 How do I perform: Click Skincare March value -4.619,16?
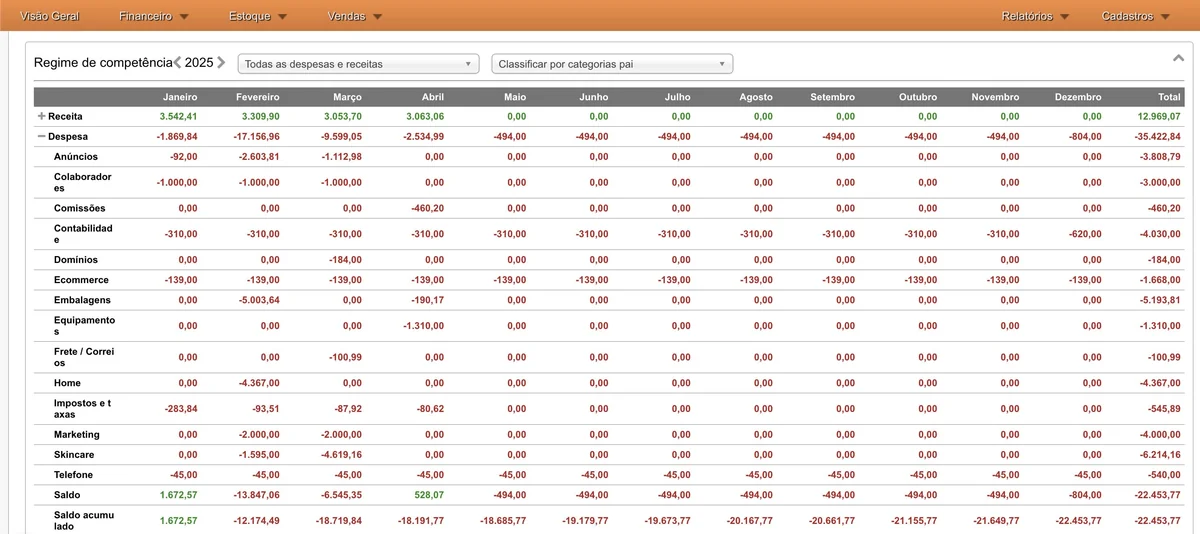(342, 455)
